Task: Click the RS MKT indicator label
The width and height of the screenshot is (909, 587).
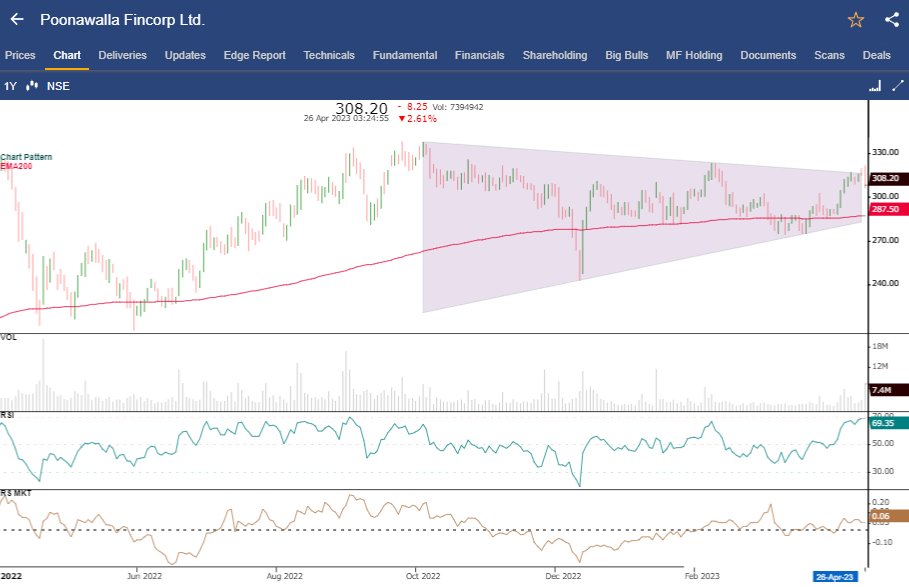Action: [14, 492]
